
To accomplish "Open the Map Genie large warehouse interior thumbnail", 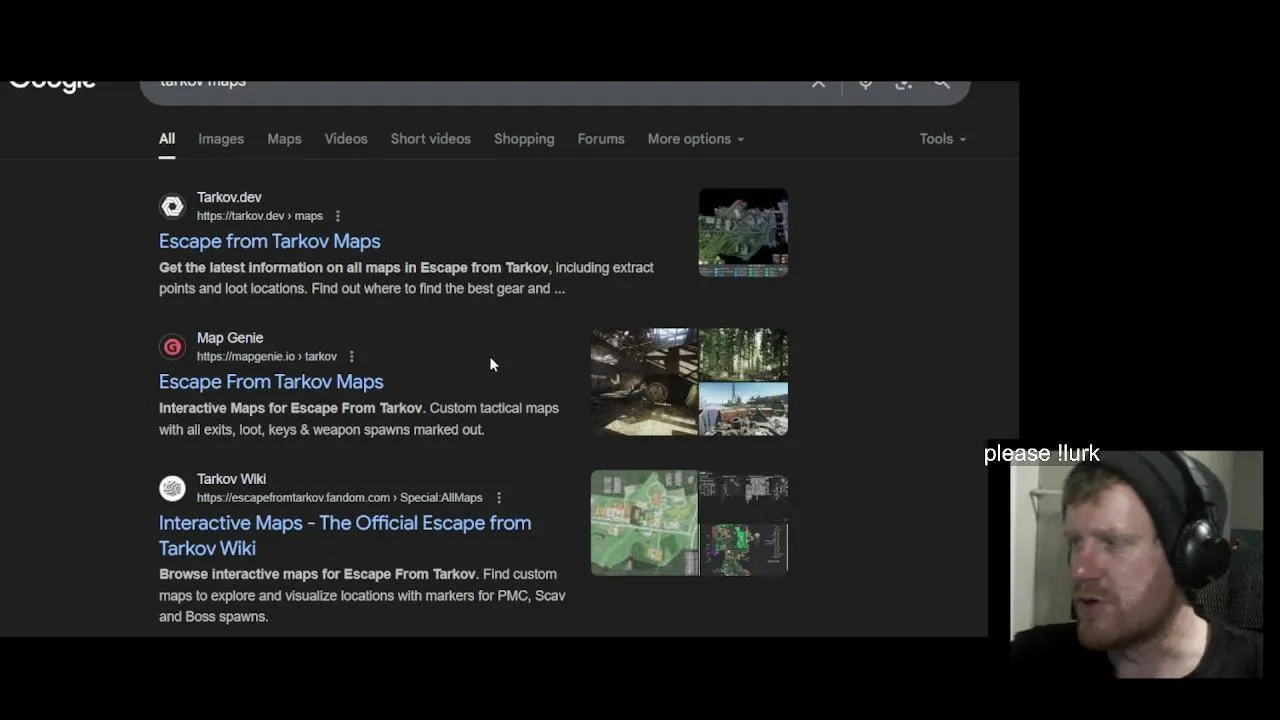I will tap(644, 382).
